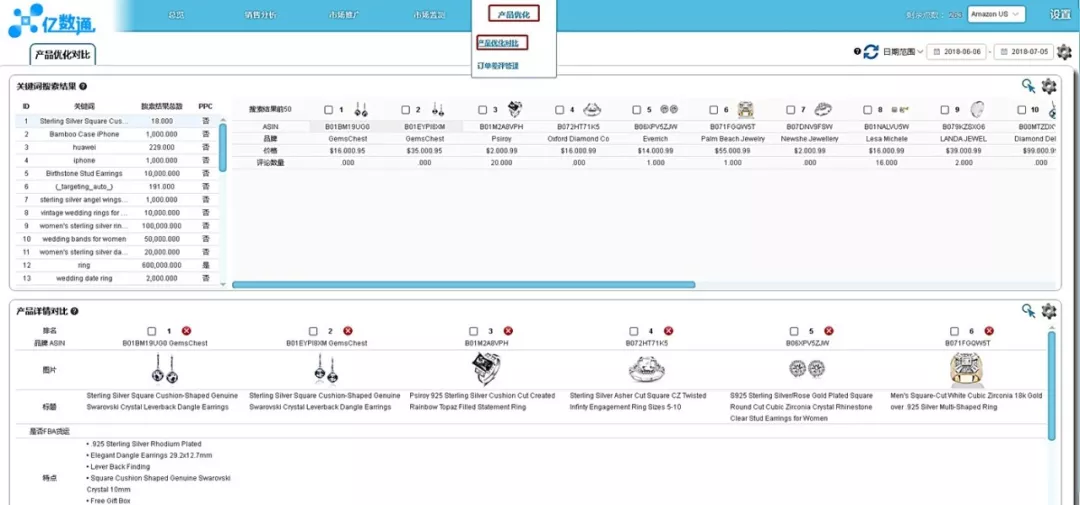Viewport: 1080px width, 505px height.
Task: Click the keyword list vertical scrollbar thumb
Action: (222, 147)
